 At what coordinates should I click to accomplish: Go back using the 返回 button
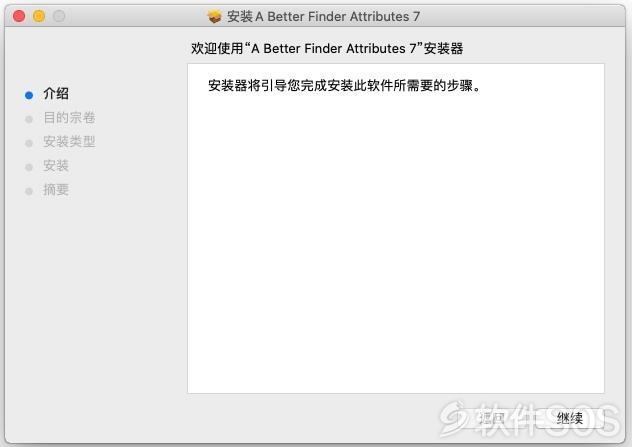[493, 418]
